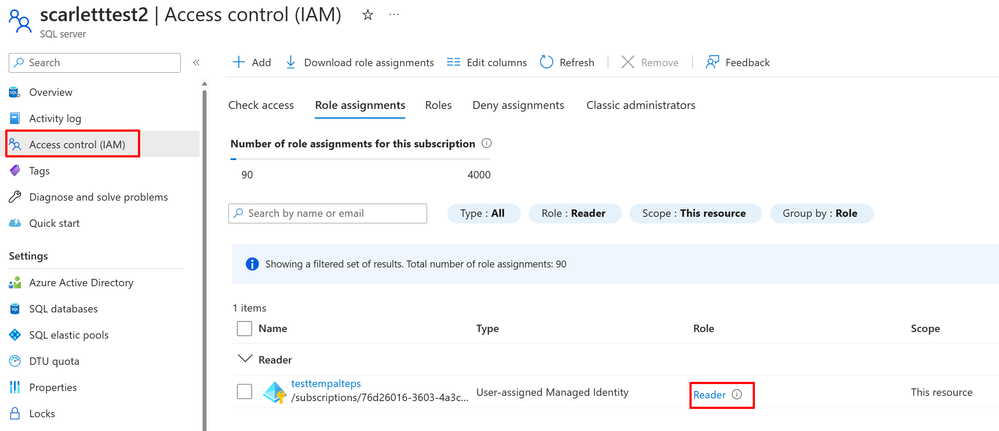Open Edit columns
999x431 pixels.
(487, 62)
